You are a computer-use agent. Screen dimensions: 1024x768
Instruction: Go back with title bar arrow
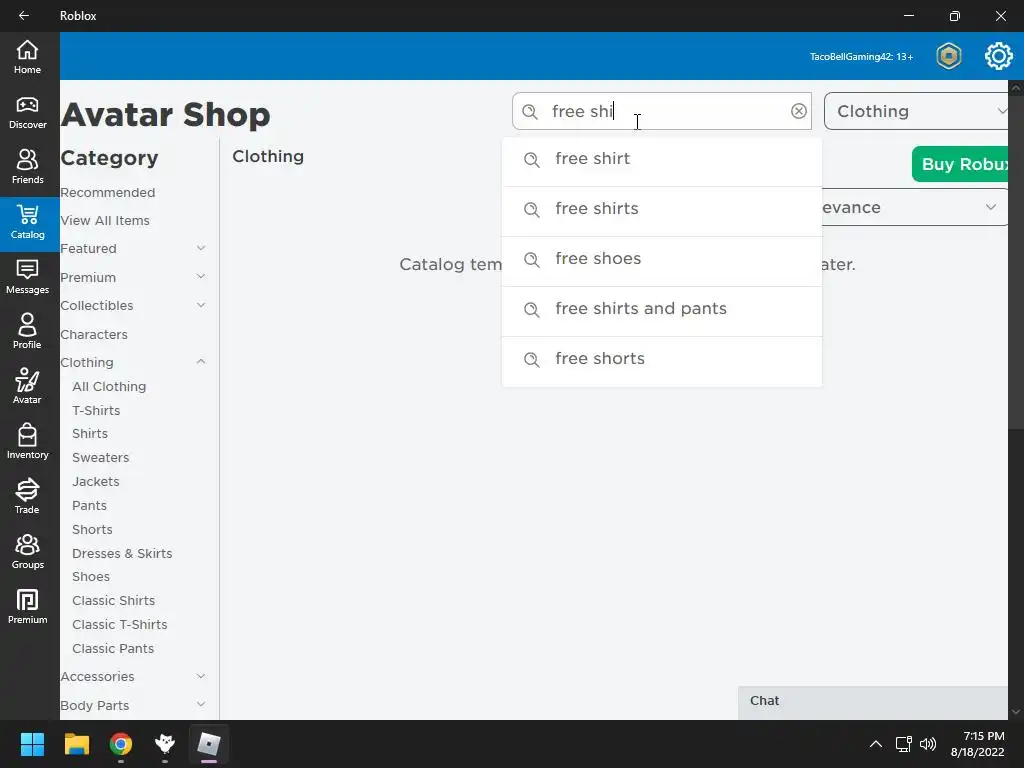pyautogui.click(x=24, y=16)
